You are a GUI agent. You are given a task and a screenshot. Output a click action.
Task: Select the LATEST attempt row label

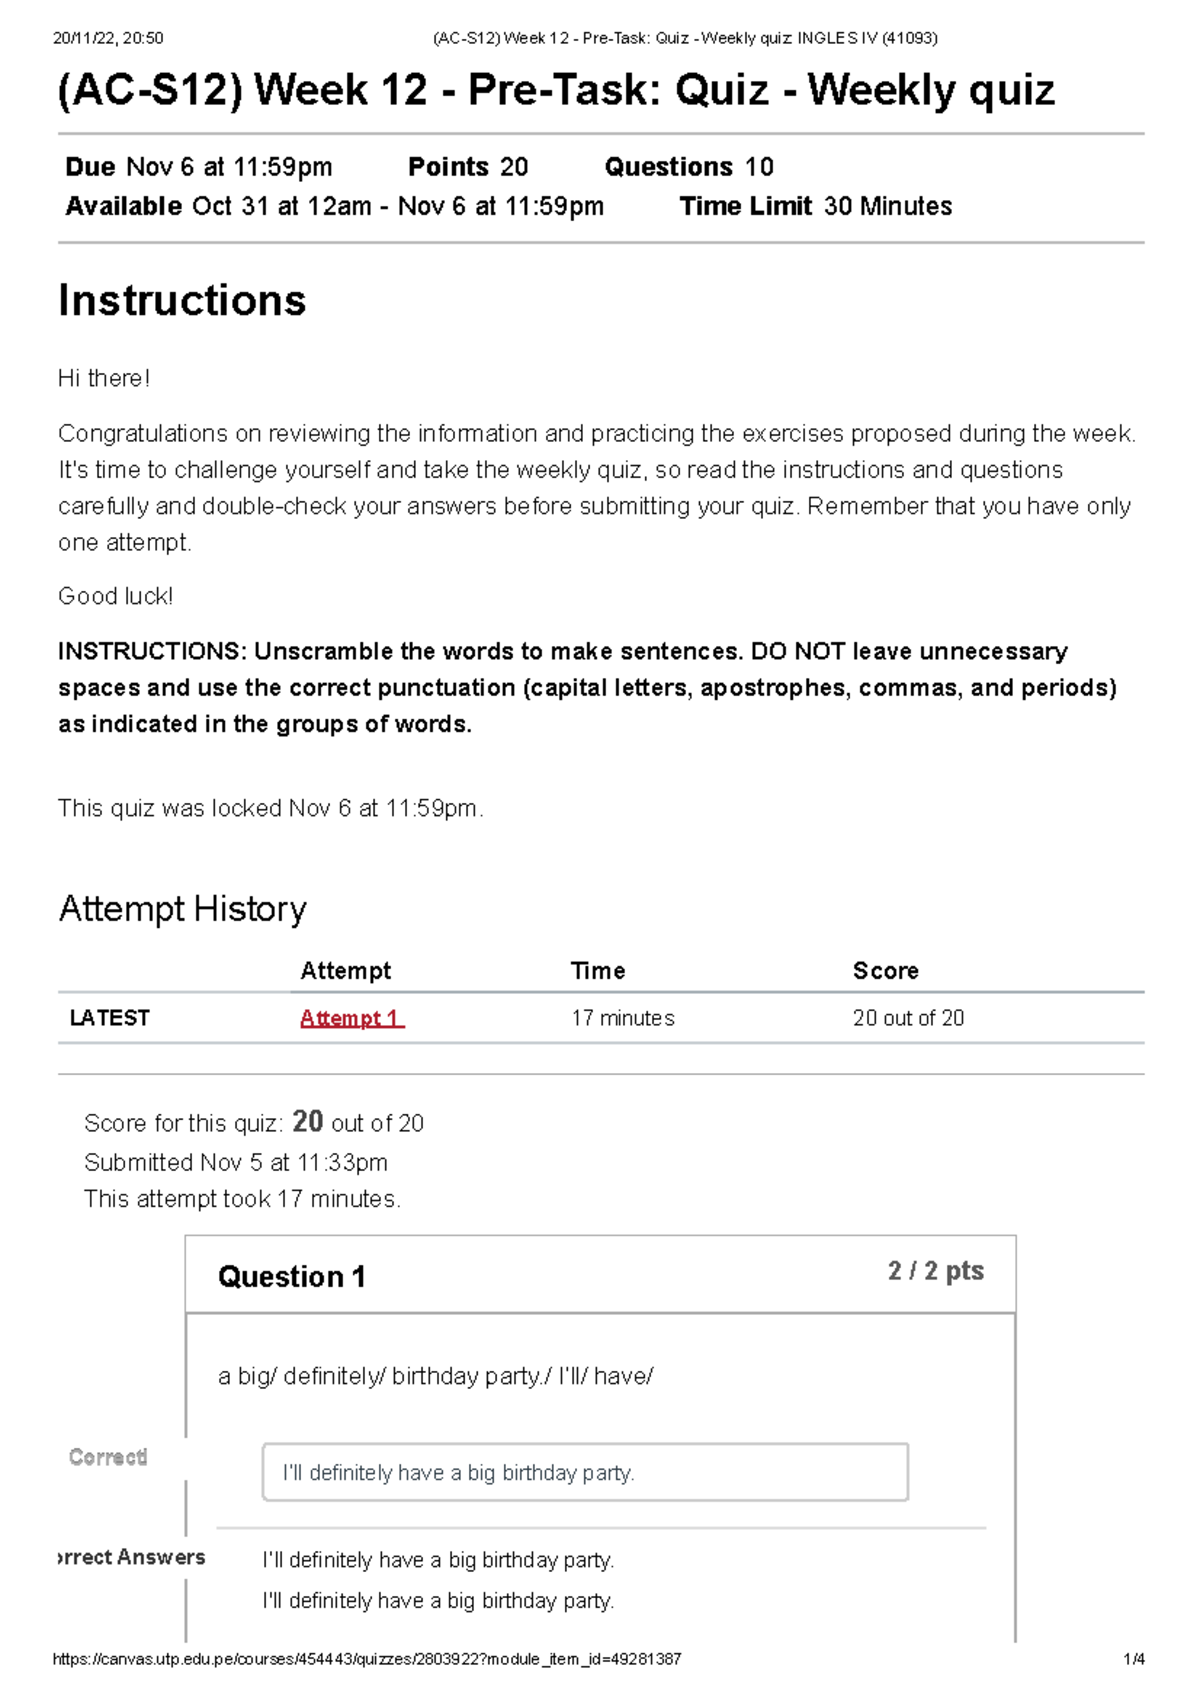pyautogui.click(x=109, y=1018)
